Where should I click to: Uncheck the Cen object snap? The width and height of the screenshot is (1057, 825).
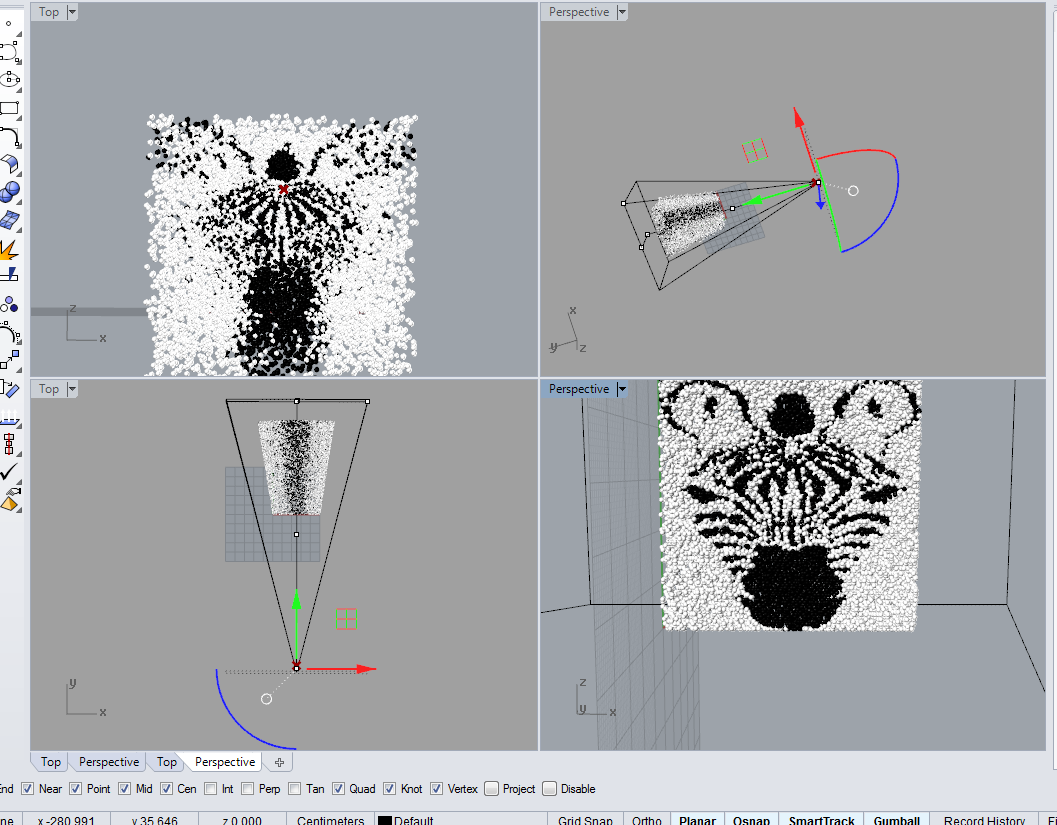(x=167, y=789)
